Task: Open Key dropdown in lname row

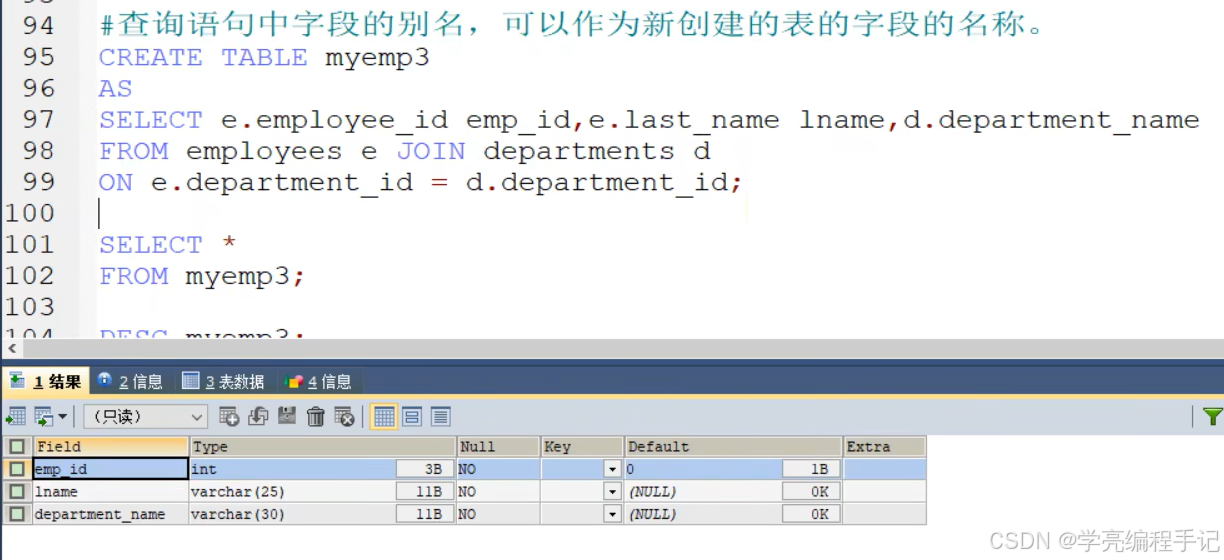Action: 612,492
